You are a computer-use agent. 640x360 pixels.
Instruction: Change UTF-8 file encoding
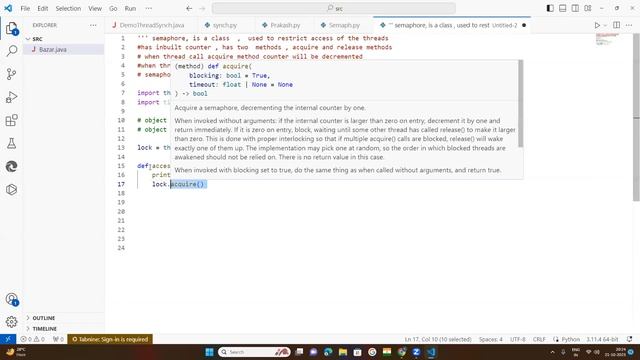point(518,339)
